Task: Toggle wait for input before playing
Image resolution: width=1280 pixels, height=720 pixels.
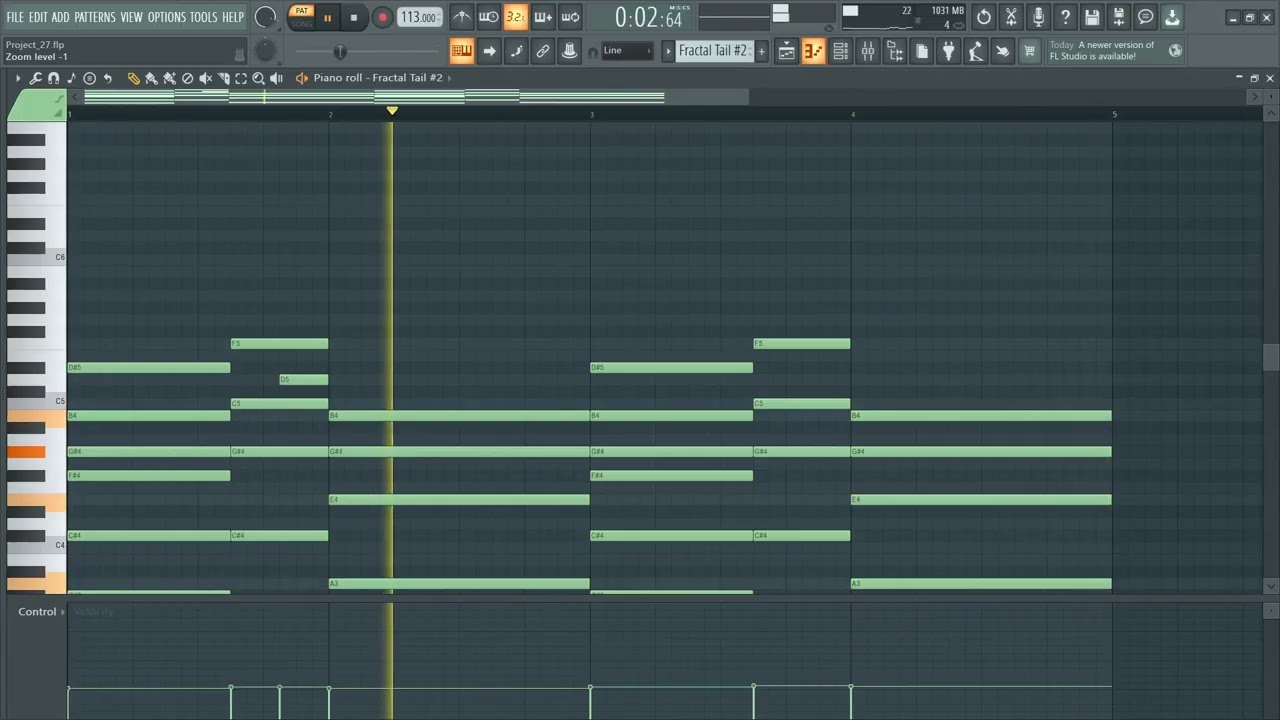Action: pyautogui.click(x=488, y=17)
